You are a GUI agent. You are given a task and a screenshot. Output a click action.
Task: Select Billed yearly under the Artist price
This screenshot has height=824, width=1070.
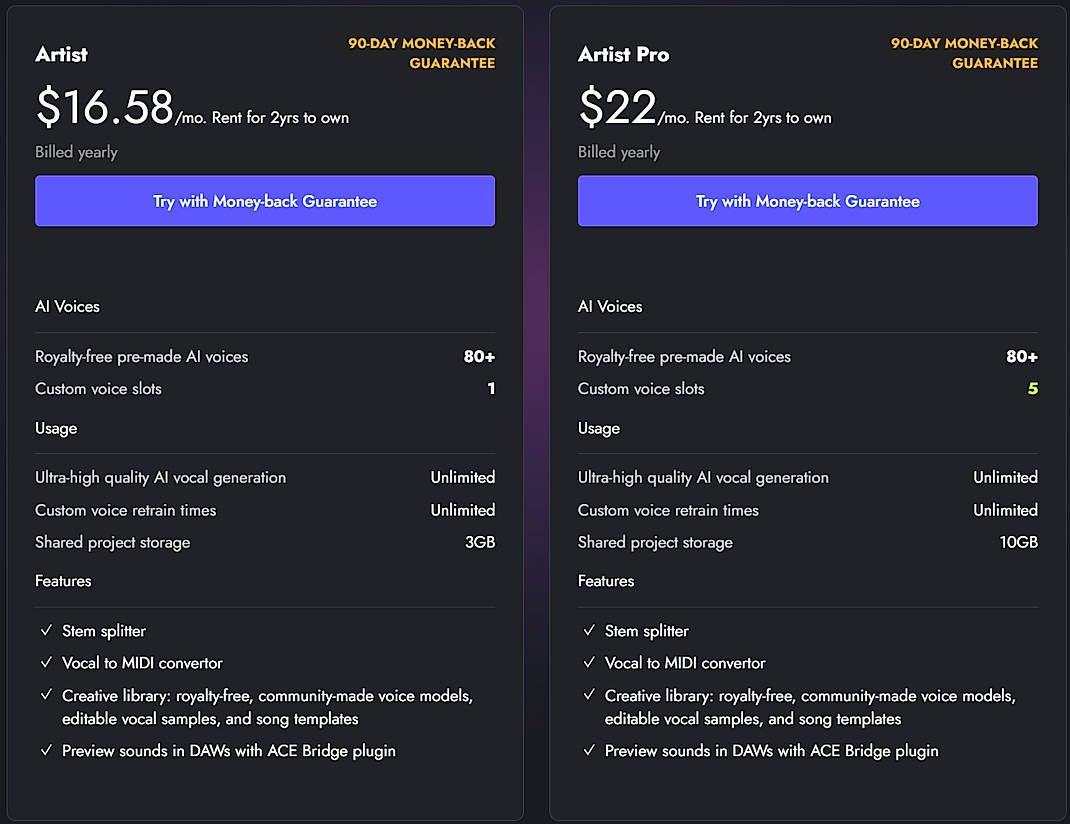[76, 152]
